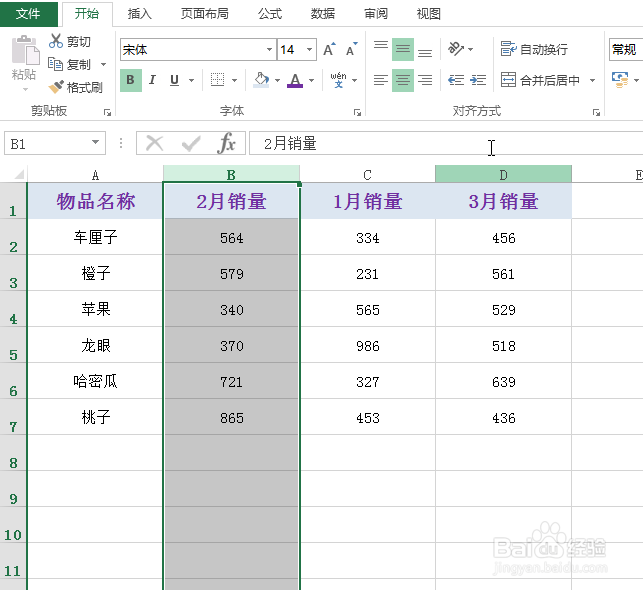Apply purple font color A icon
643x590 pixels.
tap(295, 80)
